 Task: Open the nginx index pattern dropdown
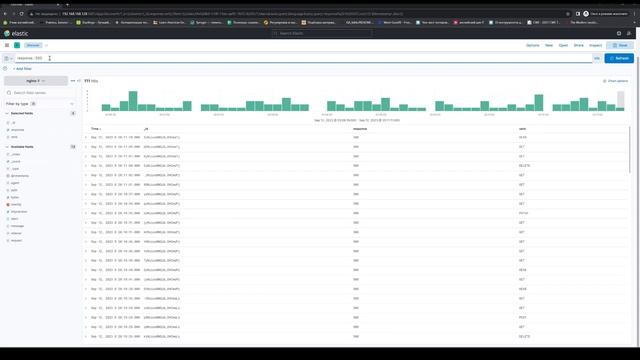point(36,81)
